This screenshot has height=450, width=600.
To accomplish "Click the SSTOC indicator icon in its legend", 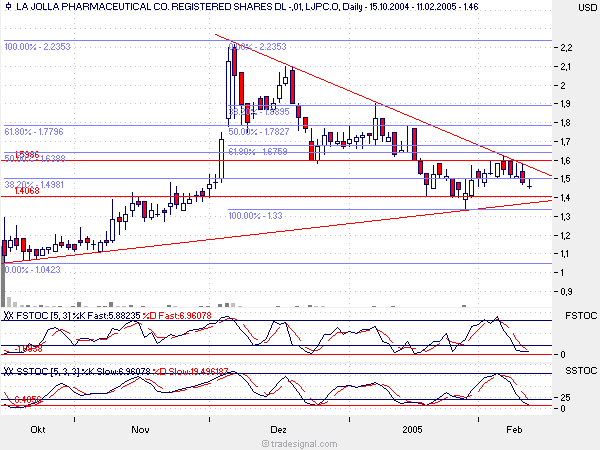I will [x=8, y=371].
